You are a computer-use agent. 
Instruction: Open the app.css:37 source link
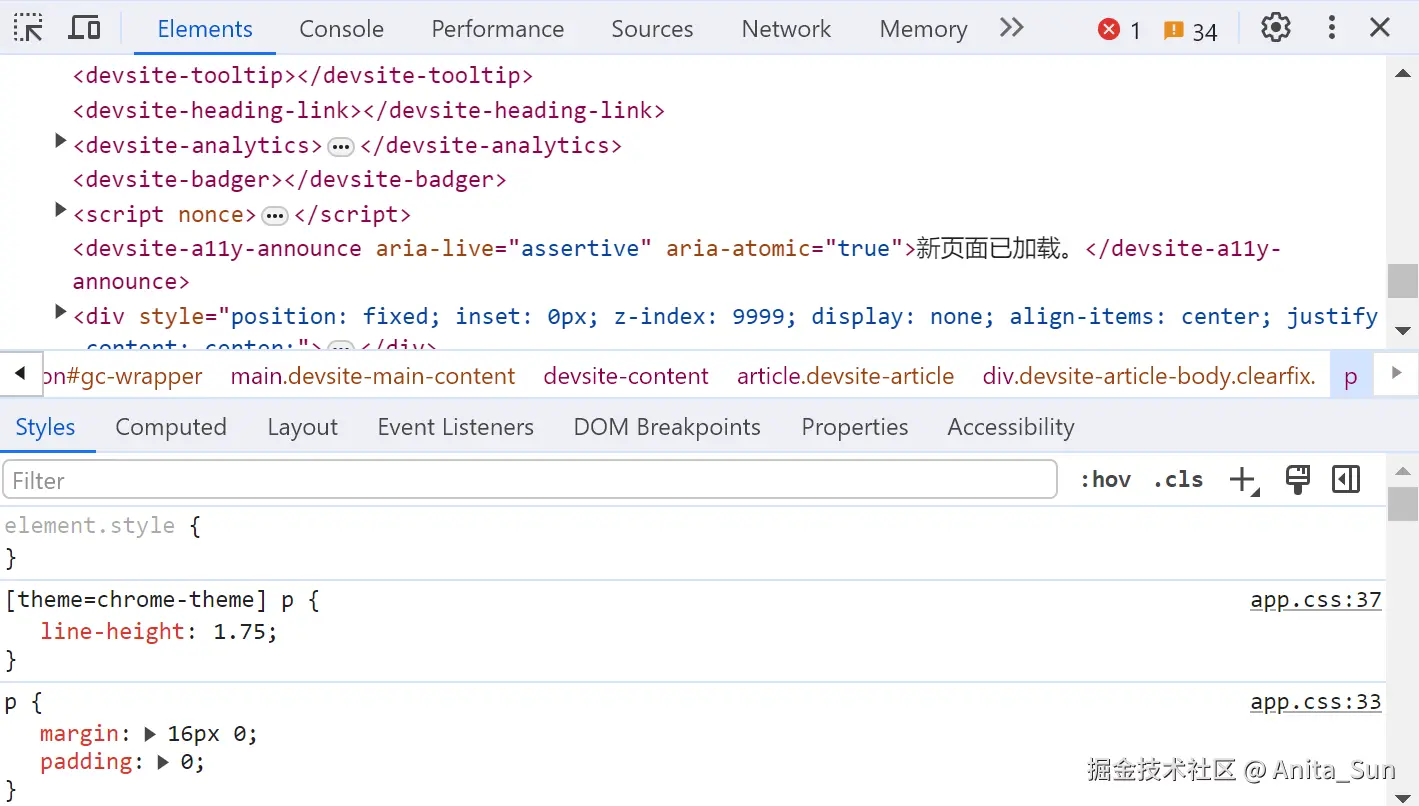(x=1315, y=600)
